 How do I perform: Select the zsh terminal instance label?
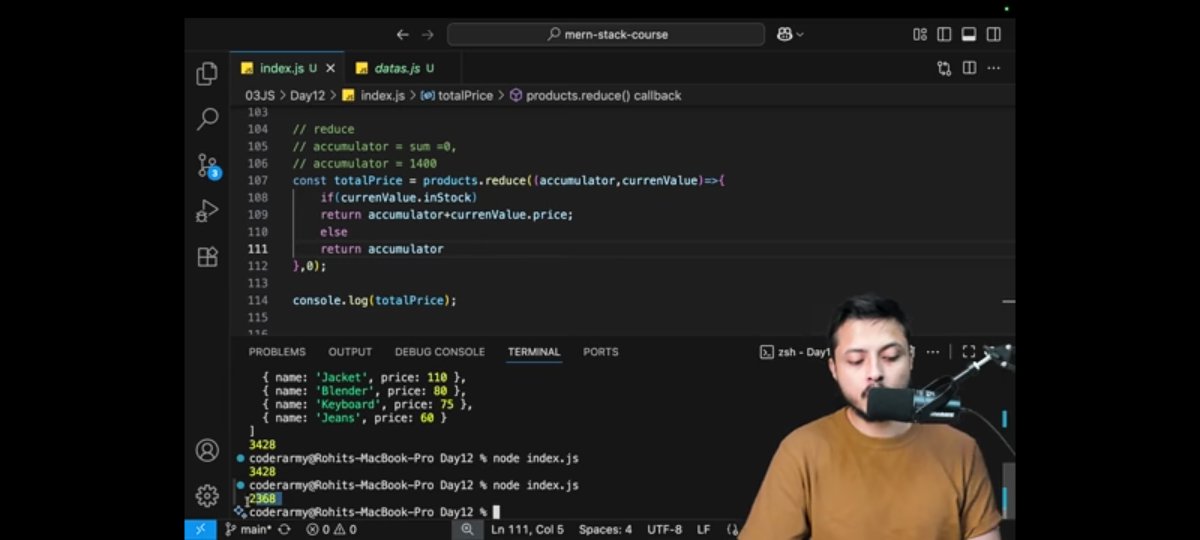[x=796, y=352]
